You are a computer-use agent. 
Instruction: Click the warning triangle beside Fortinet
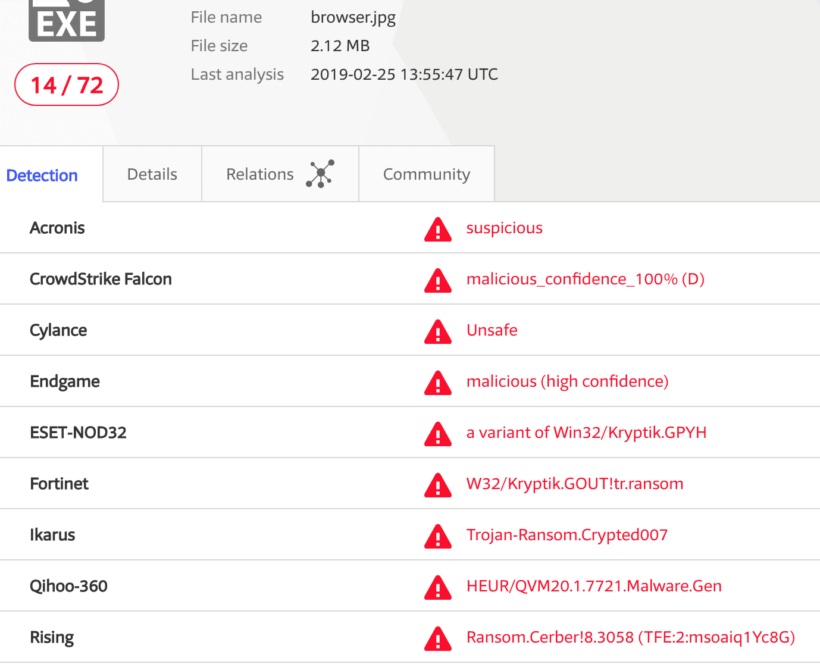(437, 484)
